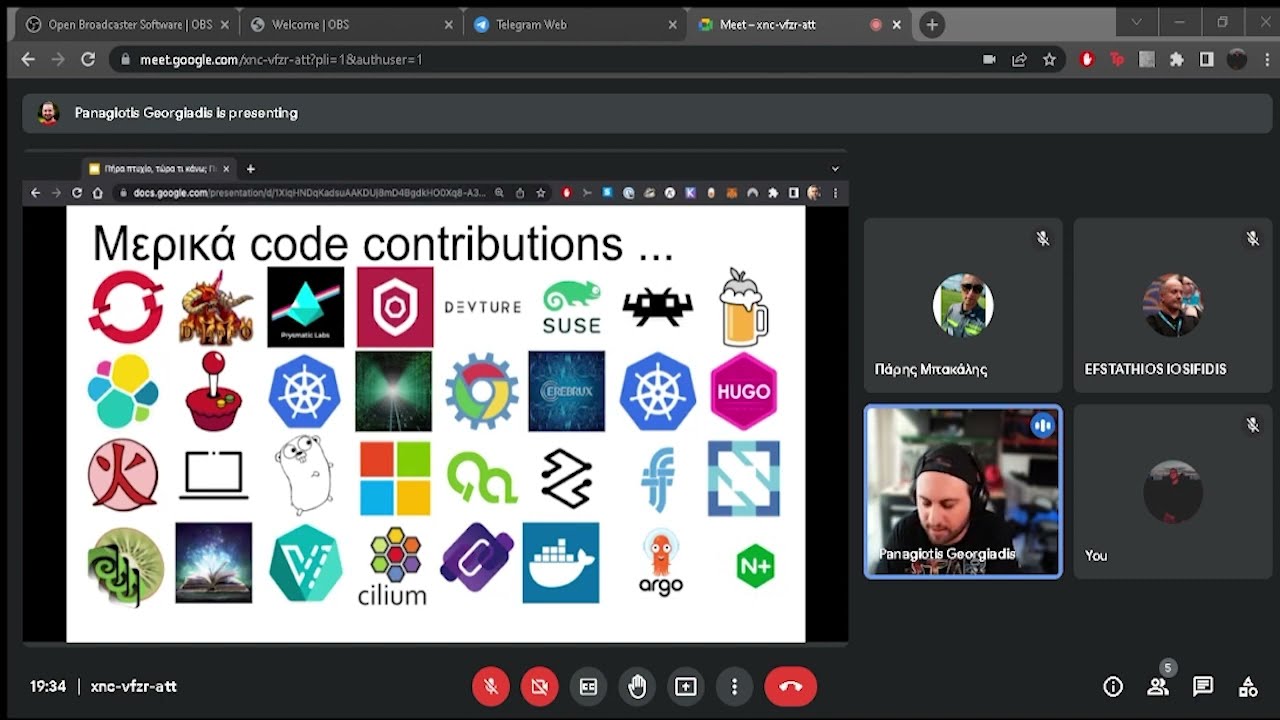This screenshot has height=720, width=1280.
Task: Go forward in browser history
Action: (x=58, y=60)
